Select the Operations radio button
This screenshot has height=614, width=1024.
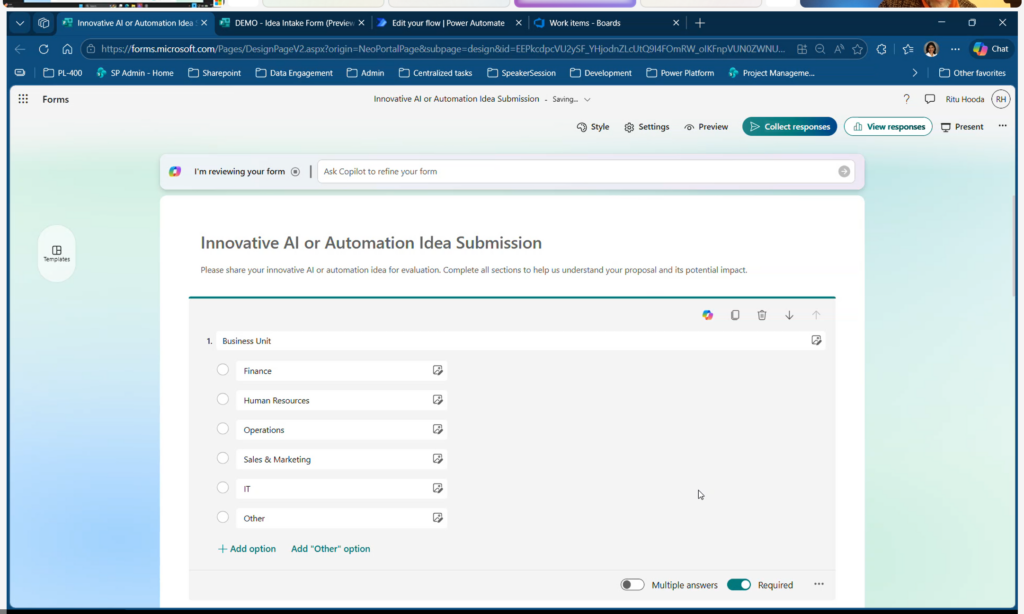[x=223, y=429]
